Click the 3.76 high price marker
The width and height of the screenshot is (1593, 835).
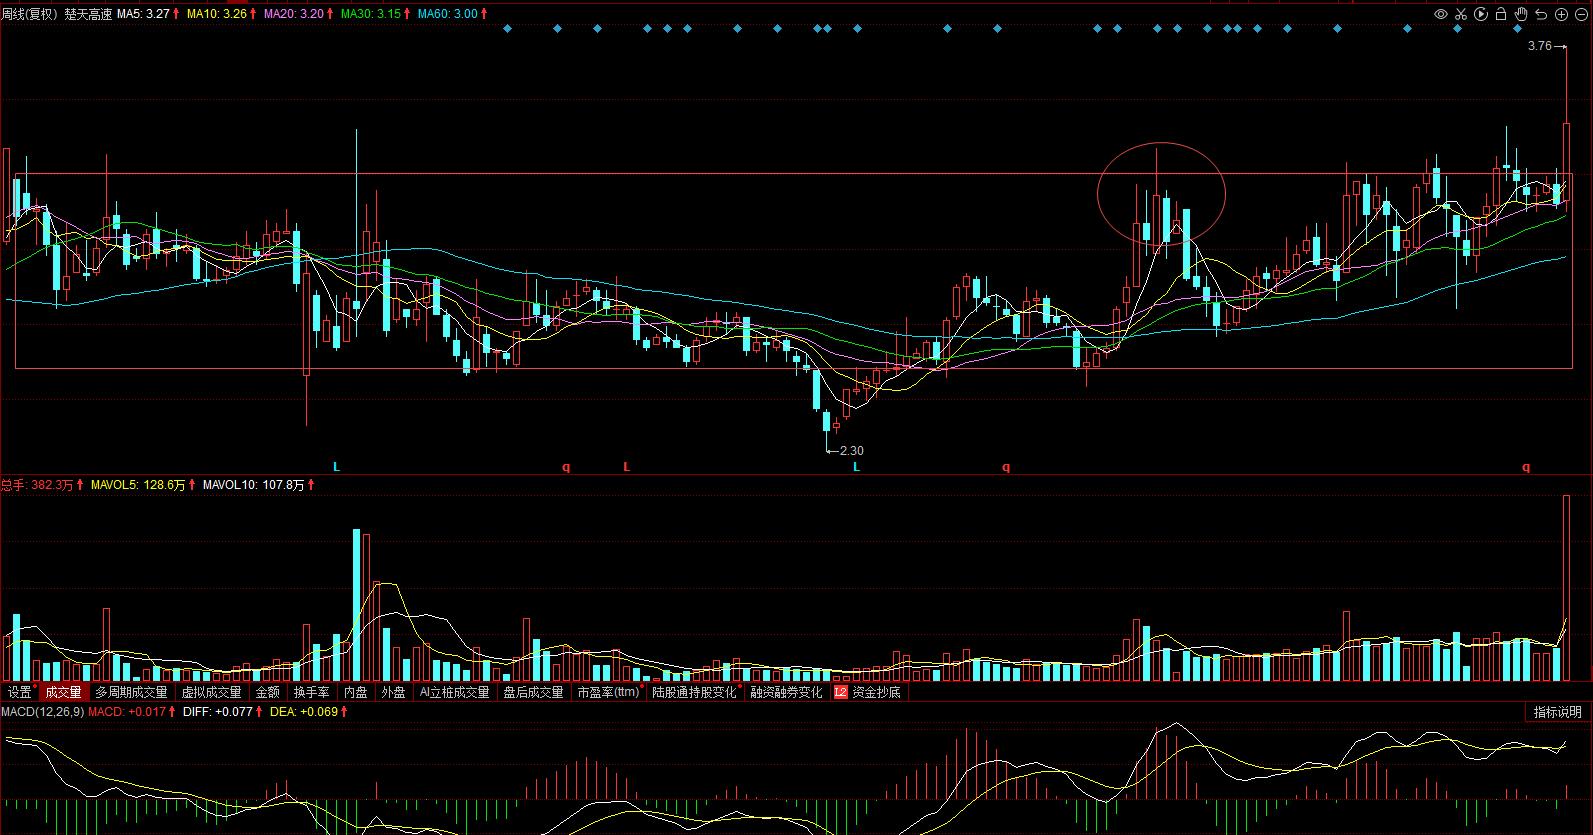pos(1540,46)
